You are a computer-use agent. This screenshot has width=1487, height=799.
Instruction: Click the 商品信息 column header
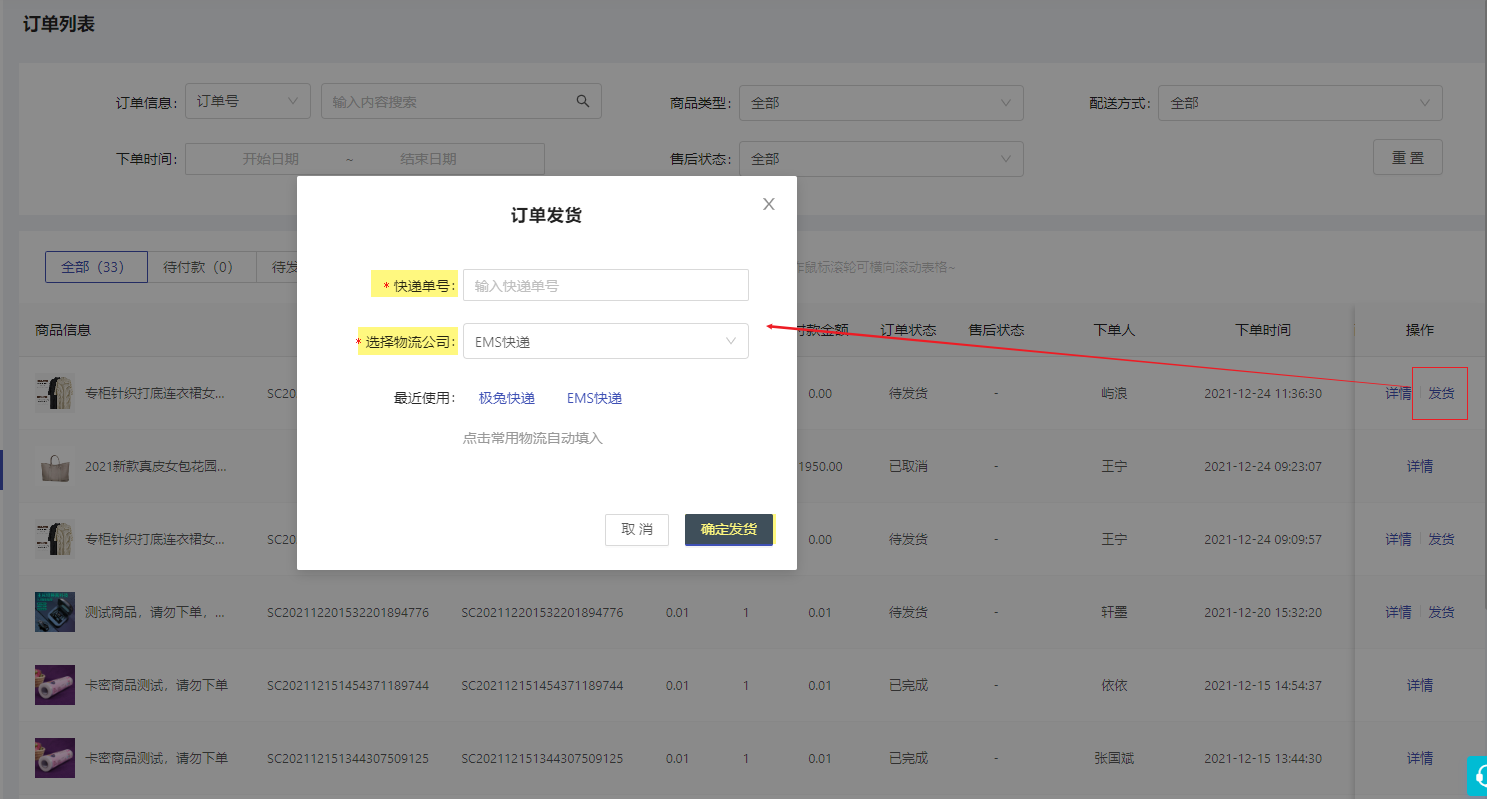63,330
